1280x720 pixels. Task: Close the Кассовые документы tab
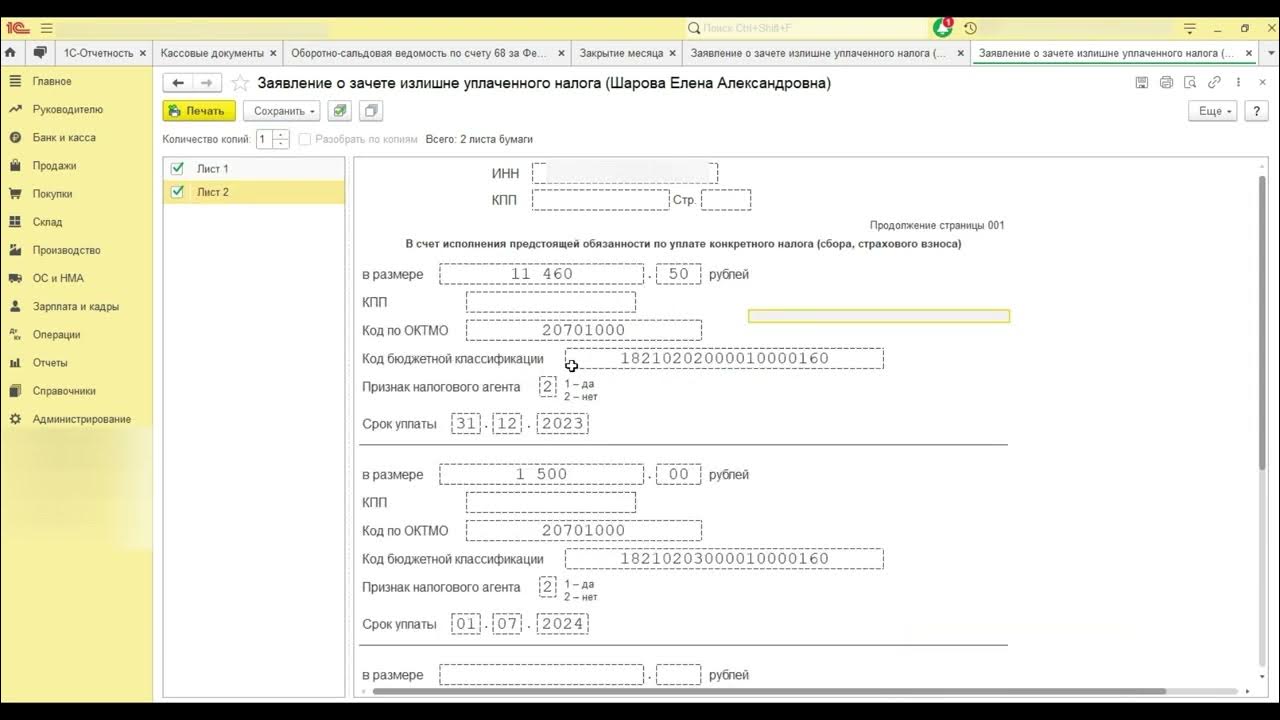[274, 53]
